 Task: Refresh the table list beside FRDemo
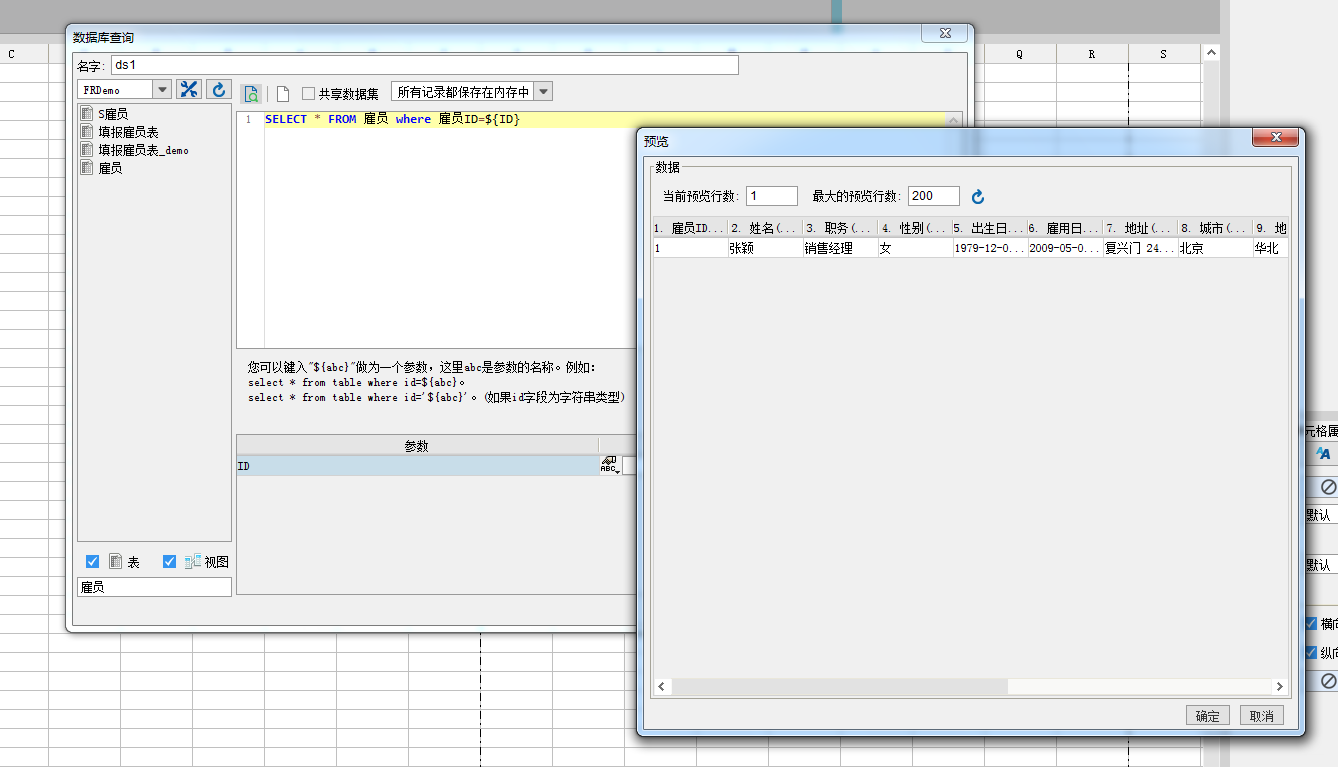(219, 90)
